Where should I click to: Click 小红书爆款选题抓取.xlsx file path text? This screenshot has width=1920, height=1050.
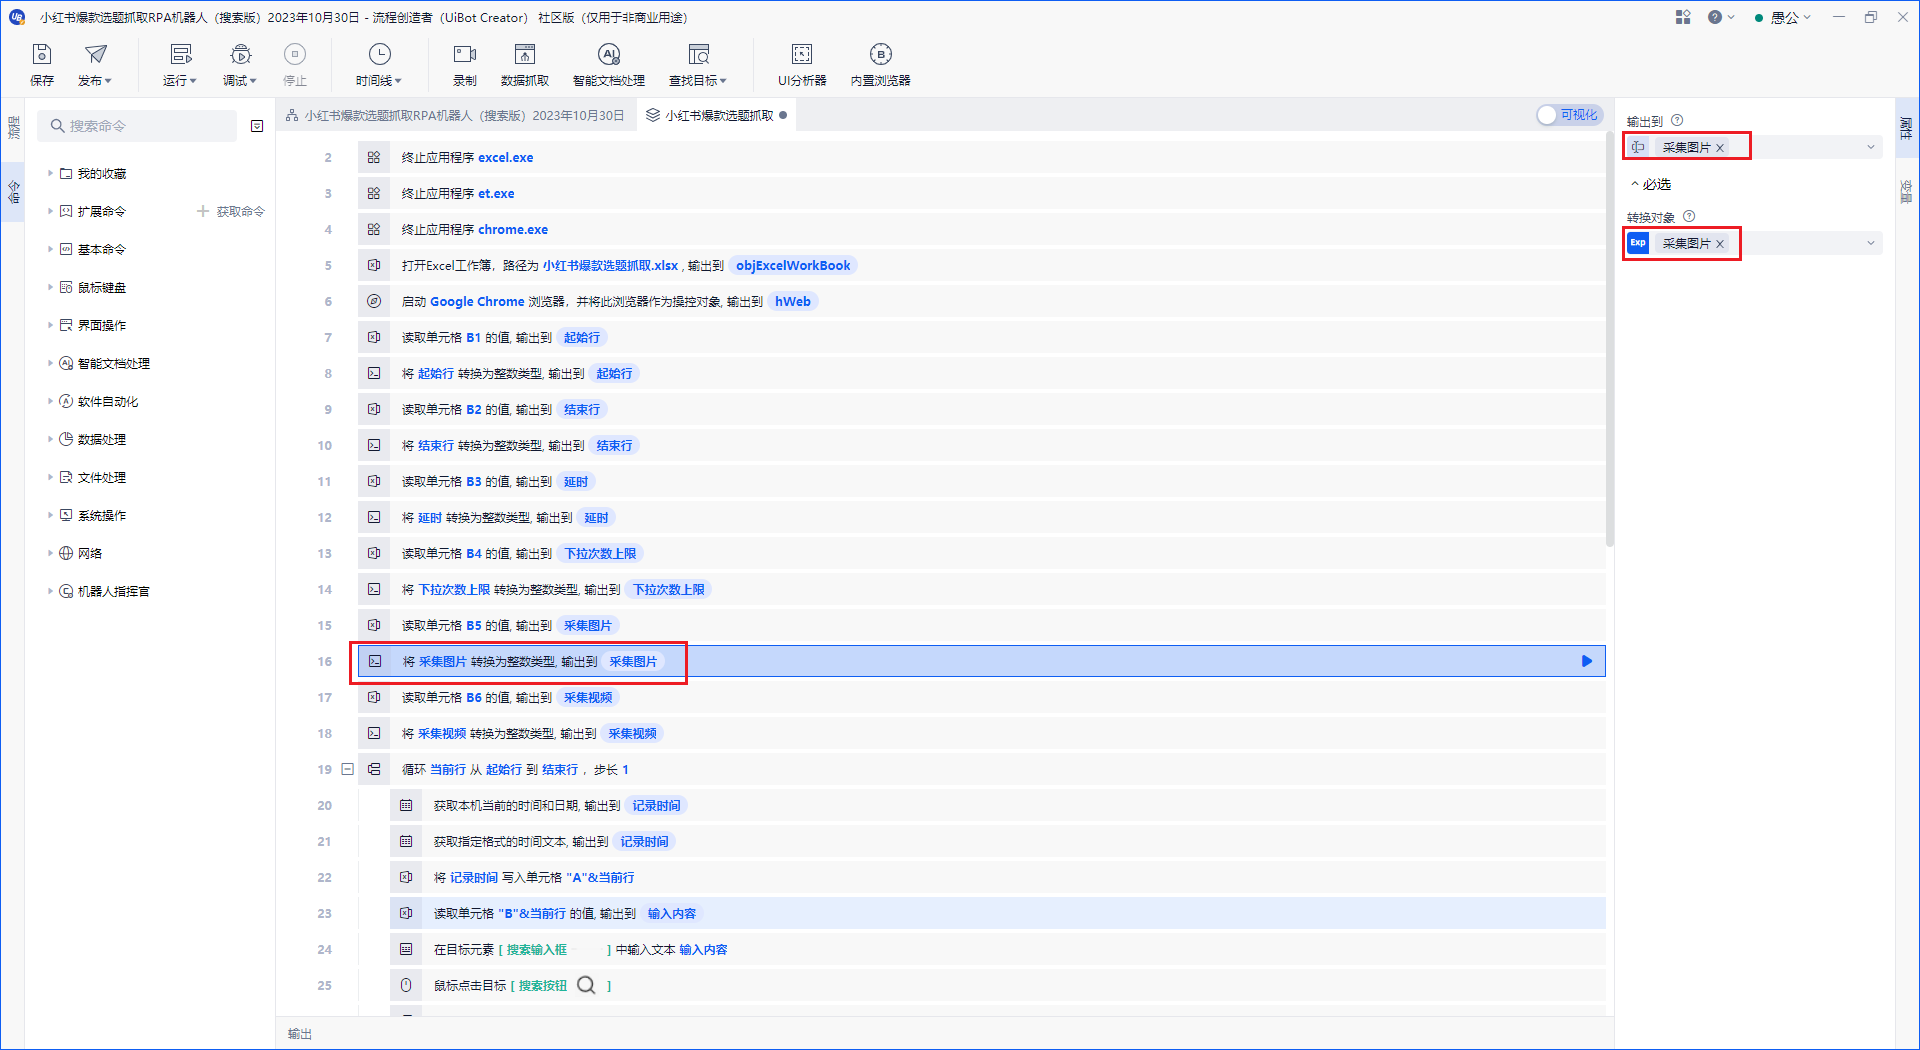(x=610, y=265)
